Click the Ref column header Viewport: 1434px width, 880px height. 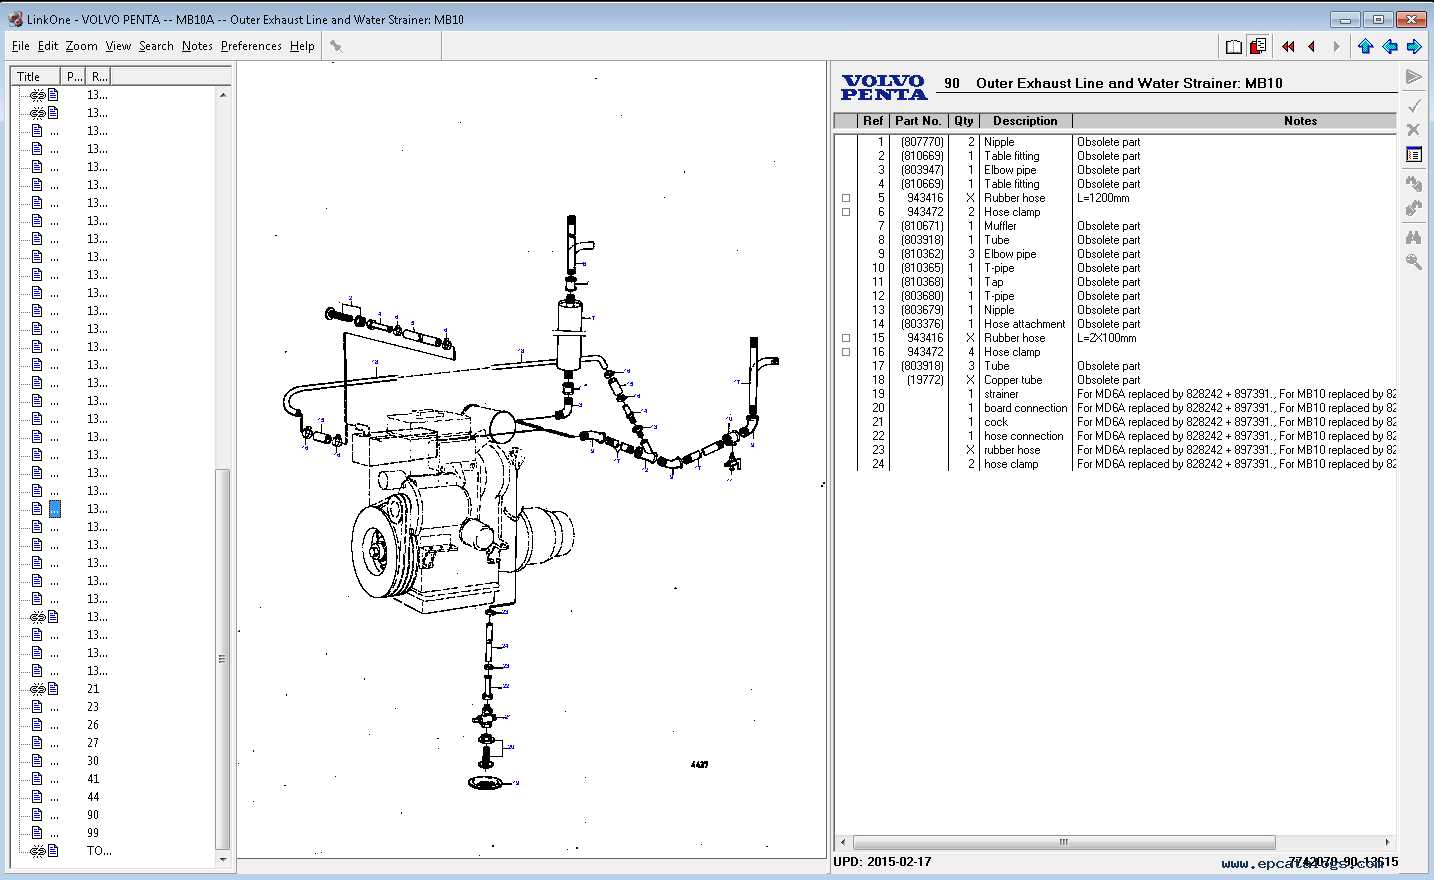pyautogui.click(x=873, y=121)
